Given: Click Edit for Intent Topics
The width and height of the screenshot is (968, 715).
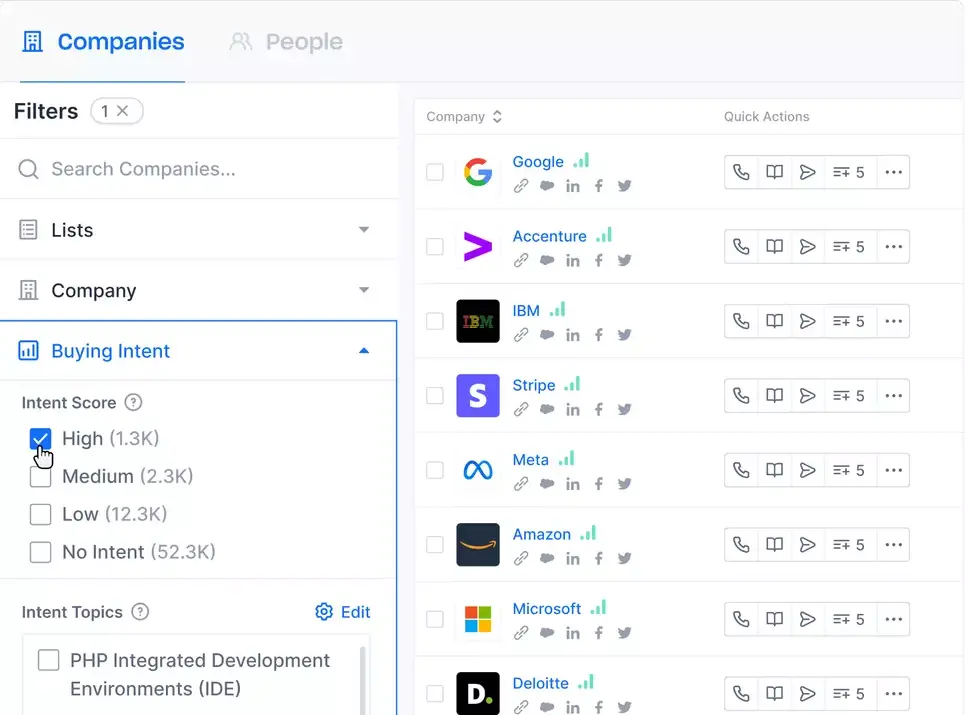Looking at the screenshot, I should tap(343, 612).
